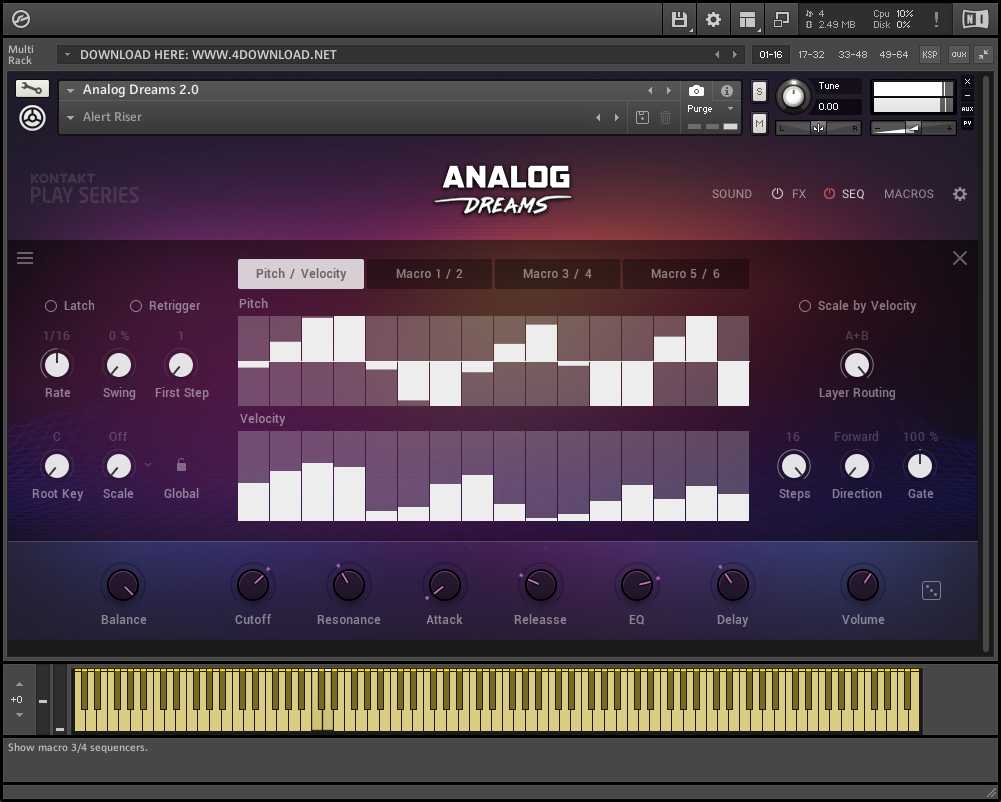1001x802 pixels.
Task: Delete snapshot with trash icon
Action: (665, 117)
